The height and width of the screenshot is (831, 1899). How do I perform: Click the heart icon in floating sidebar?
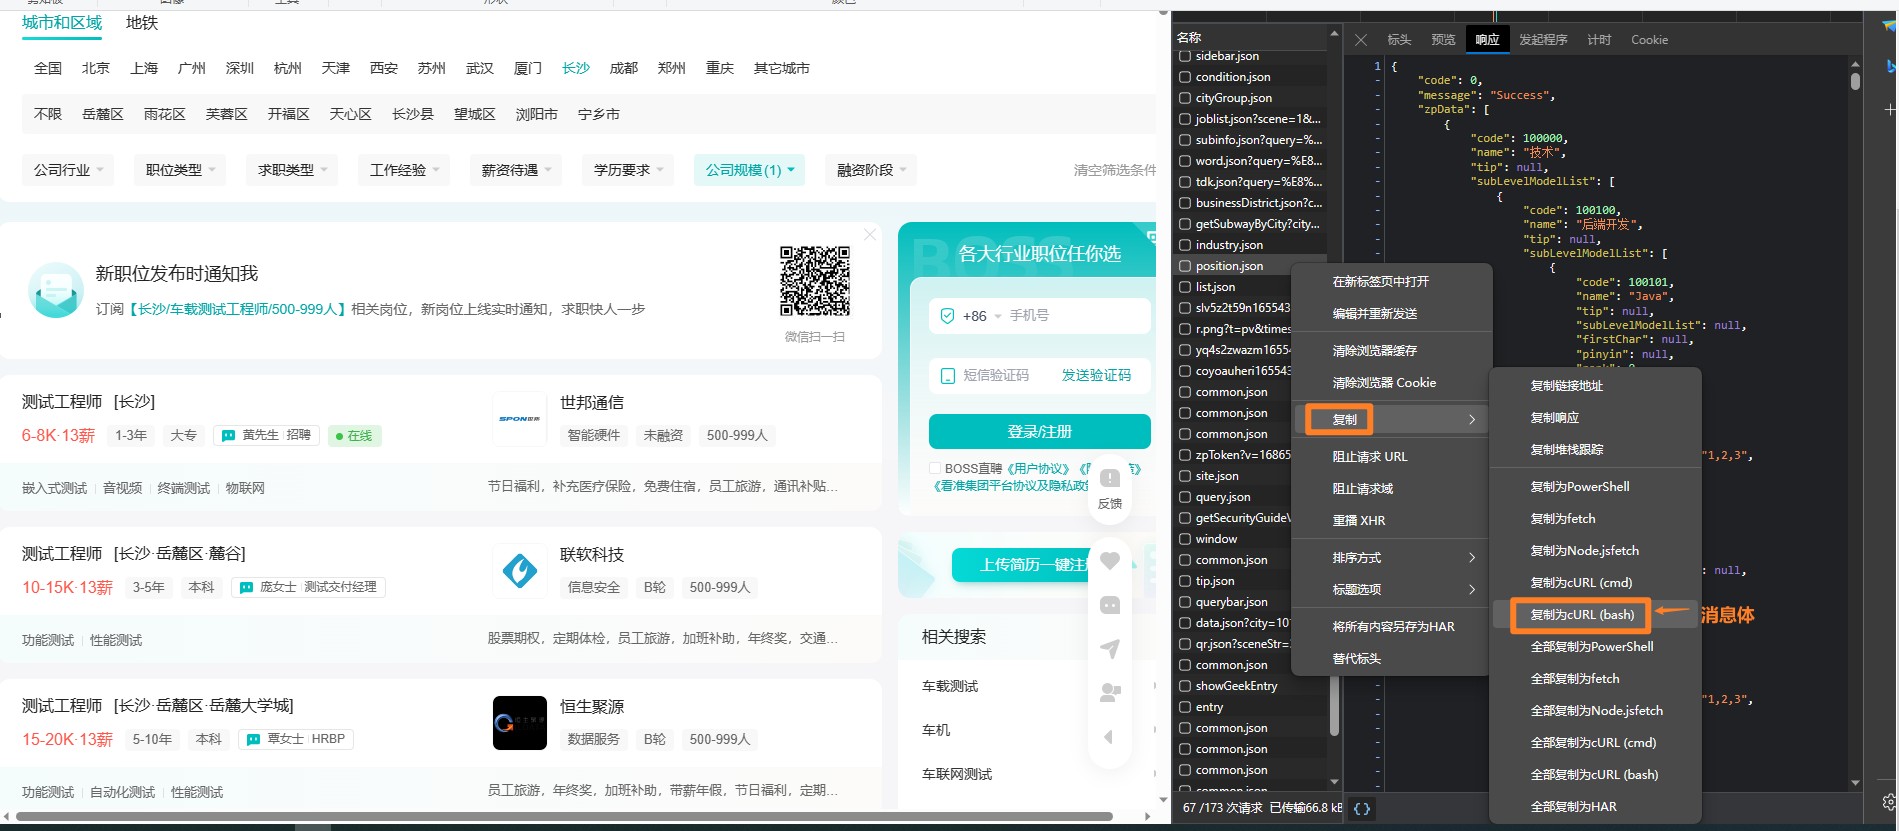click(1110, 561)
